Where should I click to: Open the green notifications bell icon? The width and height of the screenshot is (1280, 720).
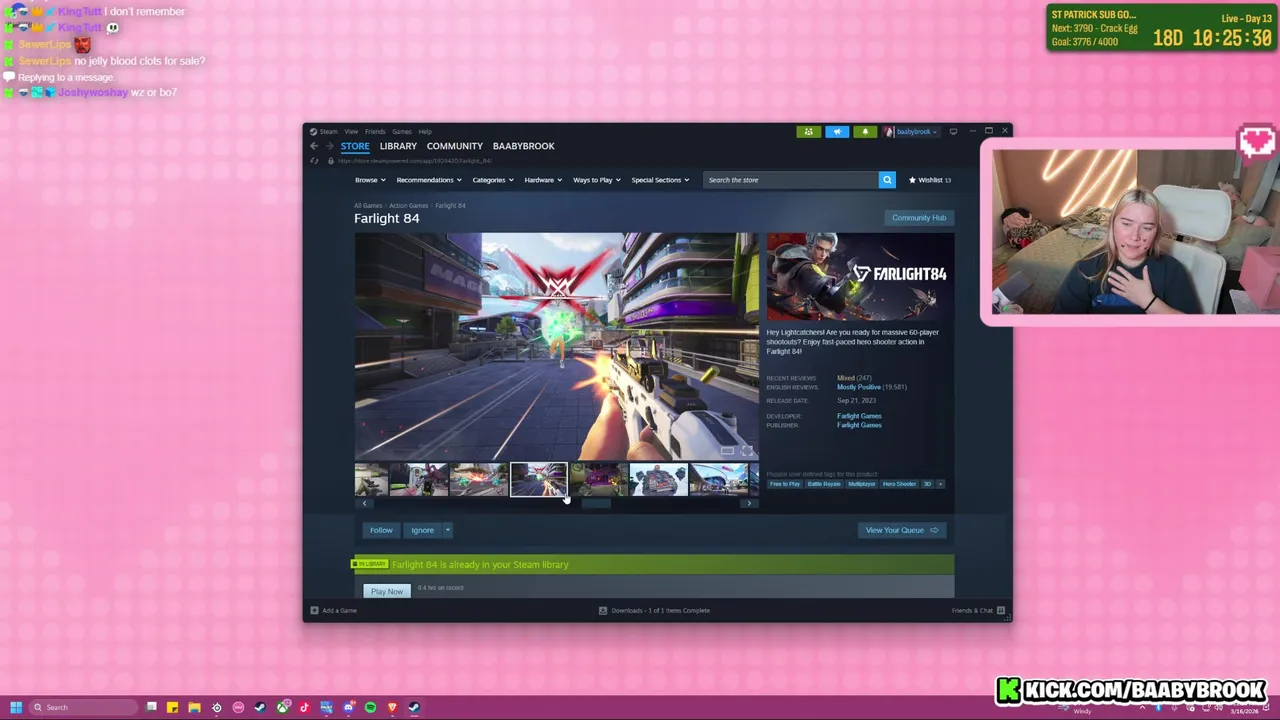click(x=865, y=131)
